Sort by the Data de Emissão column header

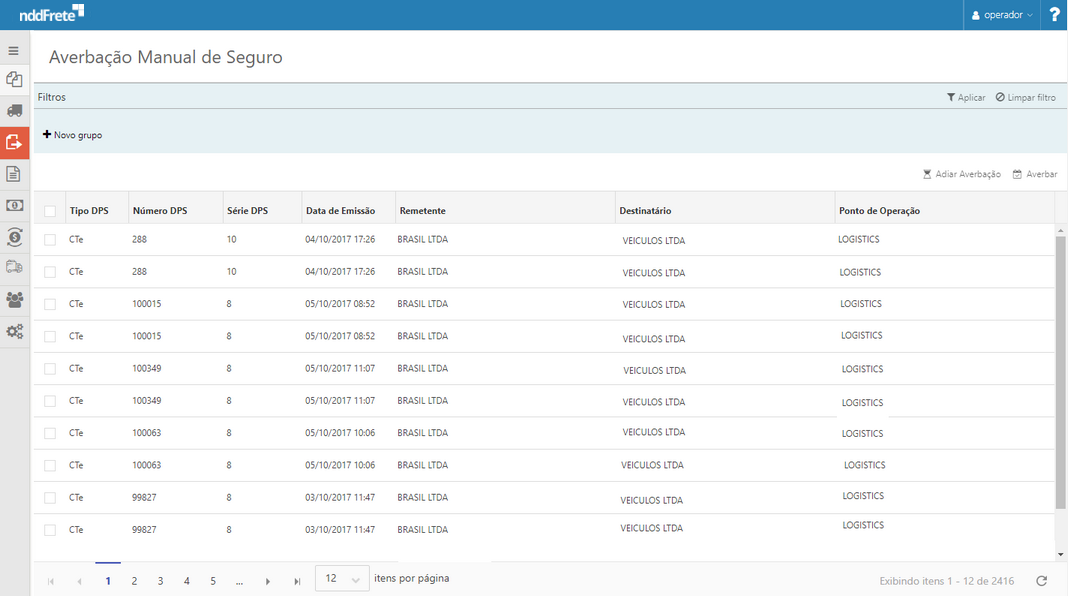coord(340,211)
